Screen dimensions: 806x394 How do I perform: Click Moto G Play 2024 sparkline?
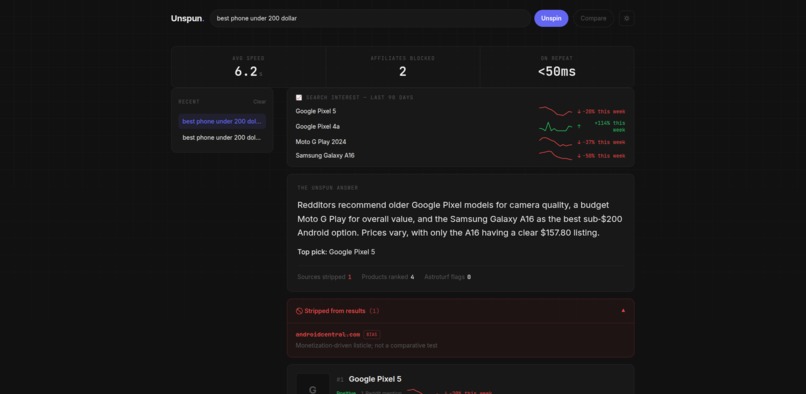(x=555, y=142)
